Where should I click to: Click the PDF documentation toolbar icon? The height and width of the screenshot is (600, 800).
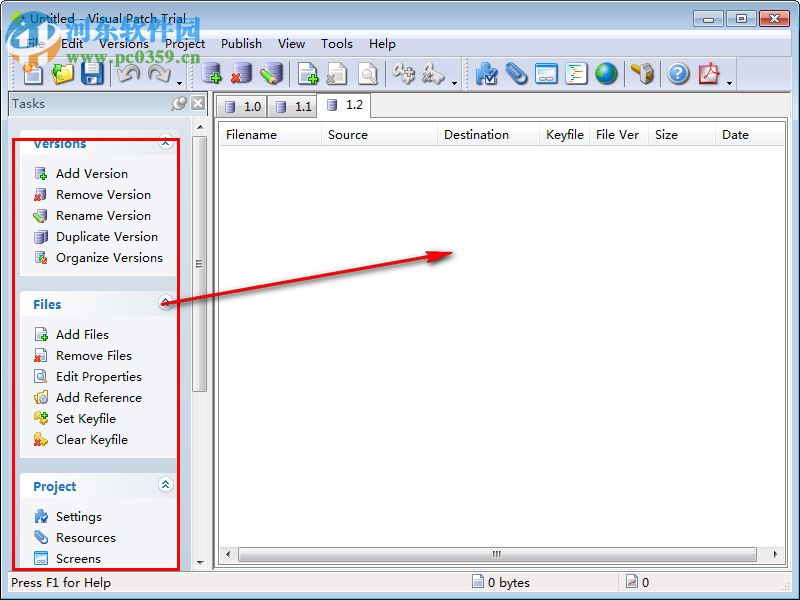click(x=709, y=74)
